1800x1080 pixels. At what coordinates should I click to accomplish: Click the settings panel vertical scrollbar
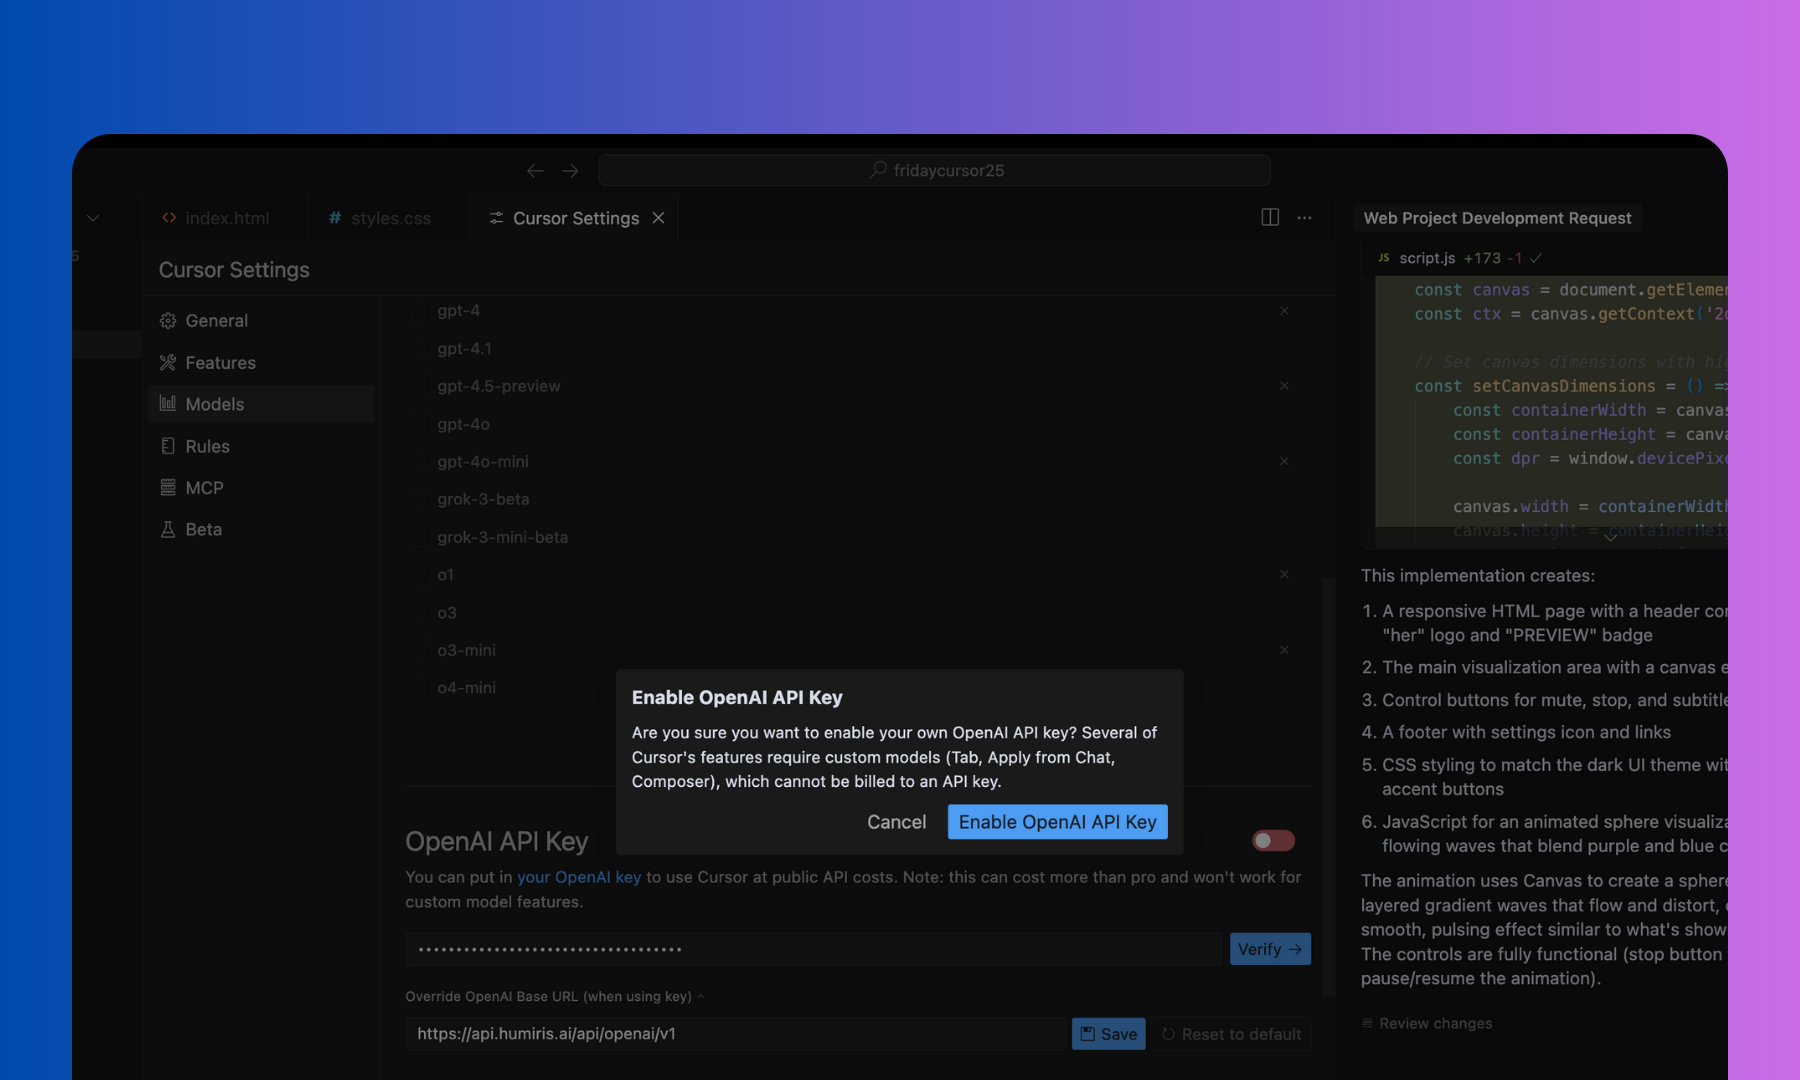[1329, 786]
